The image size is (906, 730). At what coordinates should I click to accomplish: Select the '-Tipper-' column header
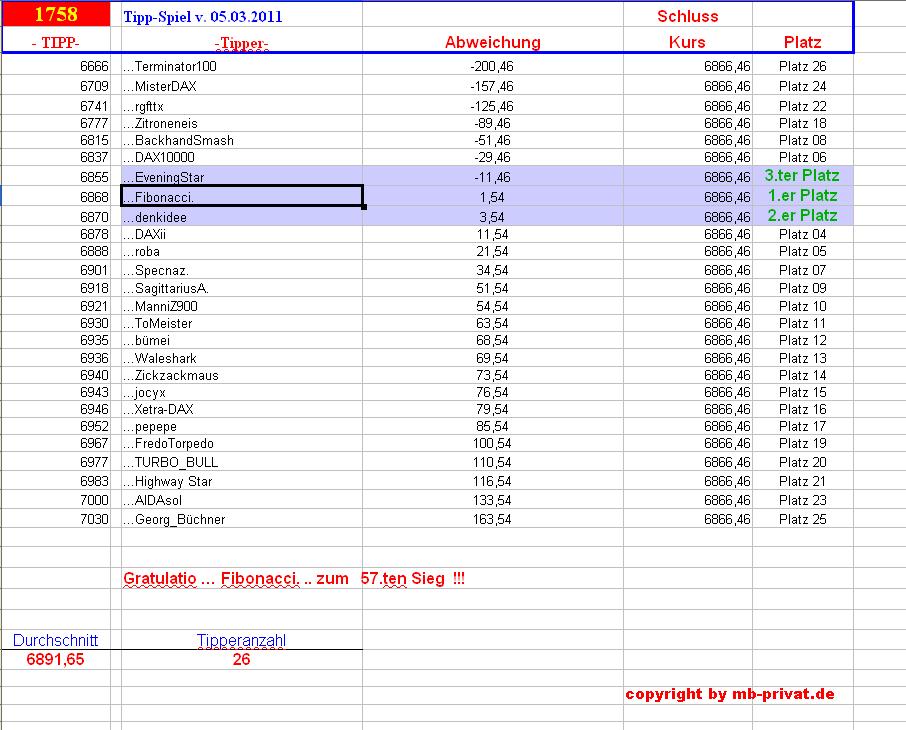242,43
